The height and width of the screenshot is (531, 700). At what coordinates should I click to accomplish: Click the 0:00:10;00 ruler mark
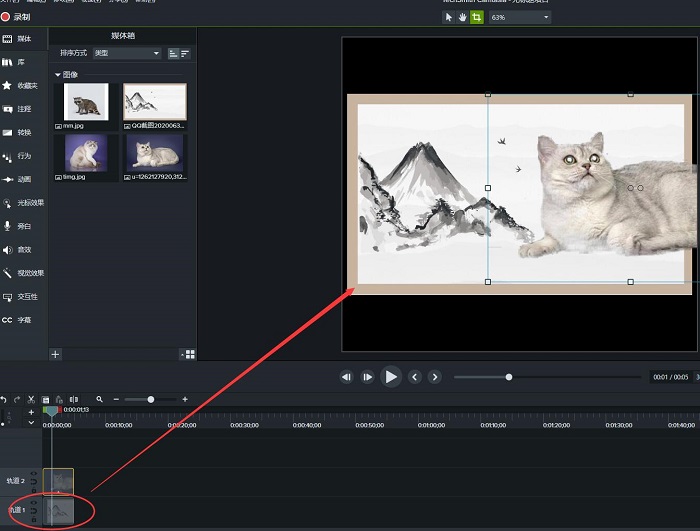[x=119, y=425]
